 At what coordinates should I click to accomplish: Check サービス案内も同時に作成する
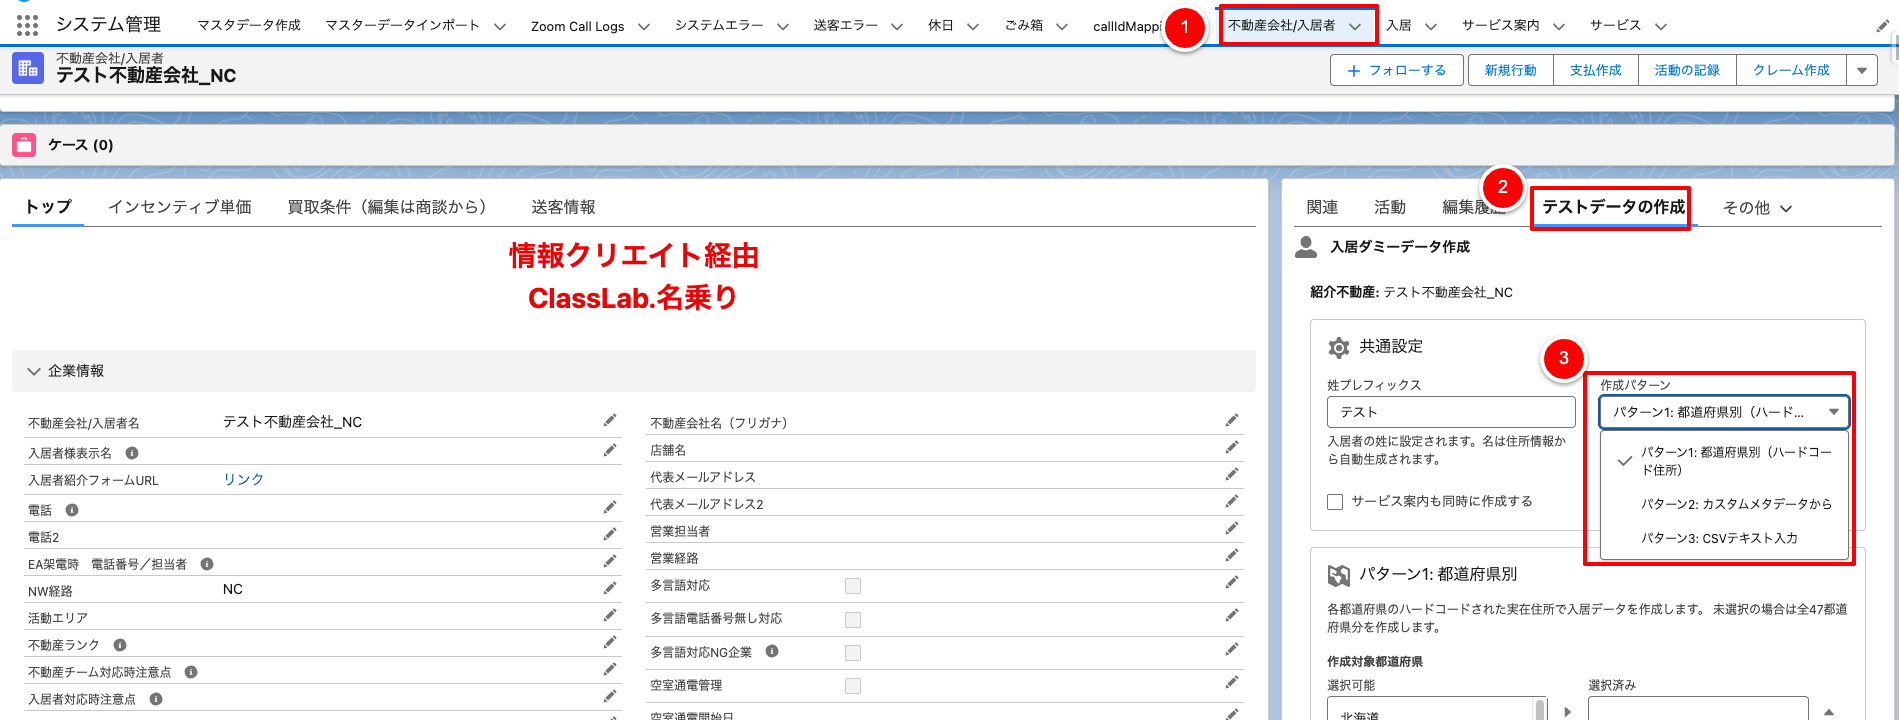coord(1335,502)
